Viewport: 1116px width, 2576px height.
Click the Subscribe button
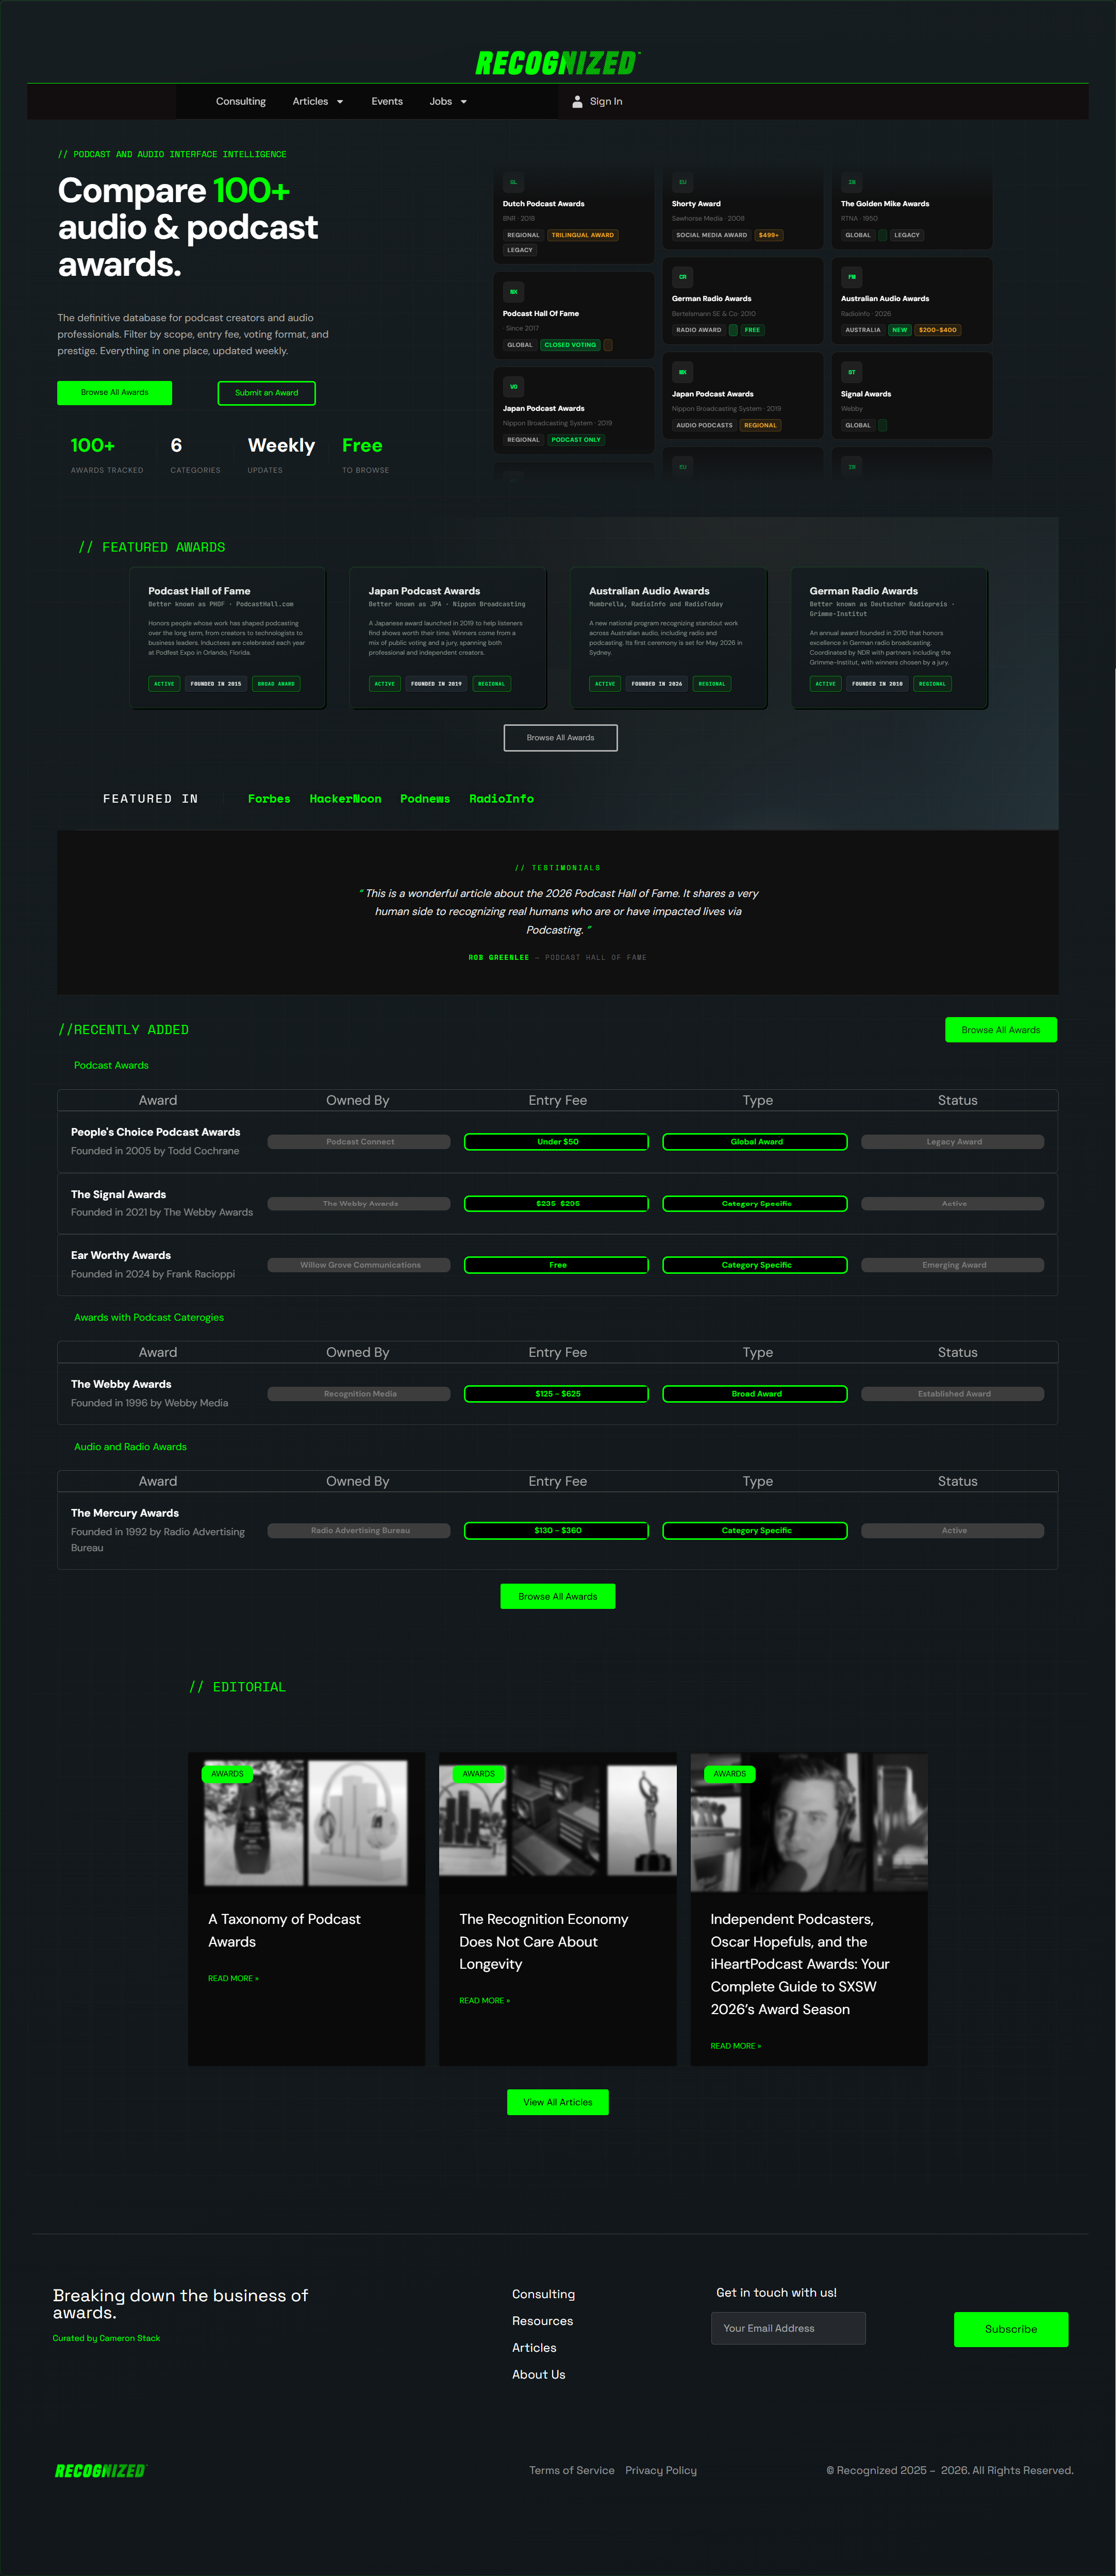point(1011,2329)
